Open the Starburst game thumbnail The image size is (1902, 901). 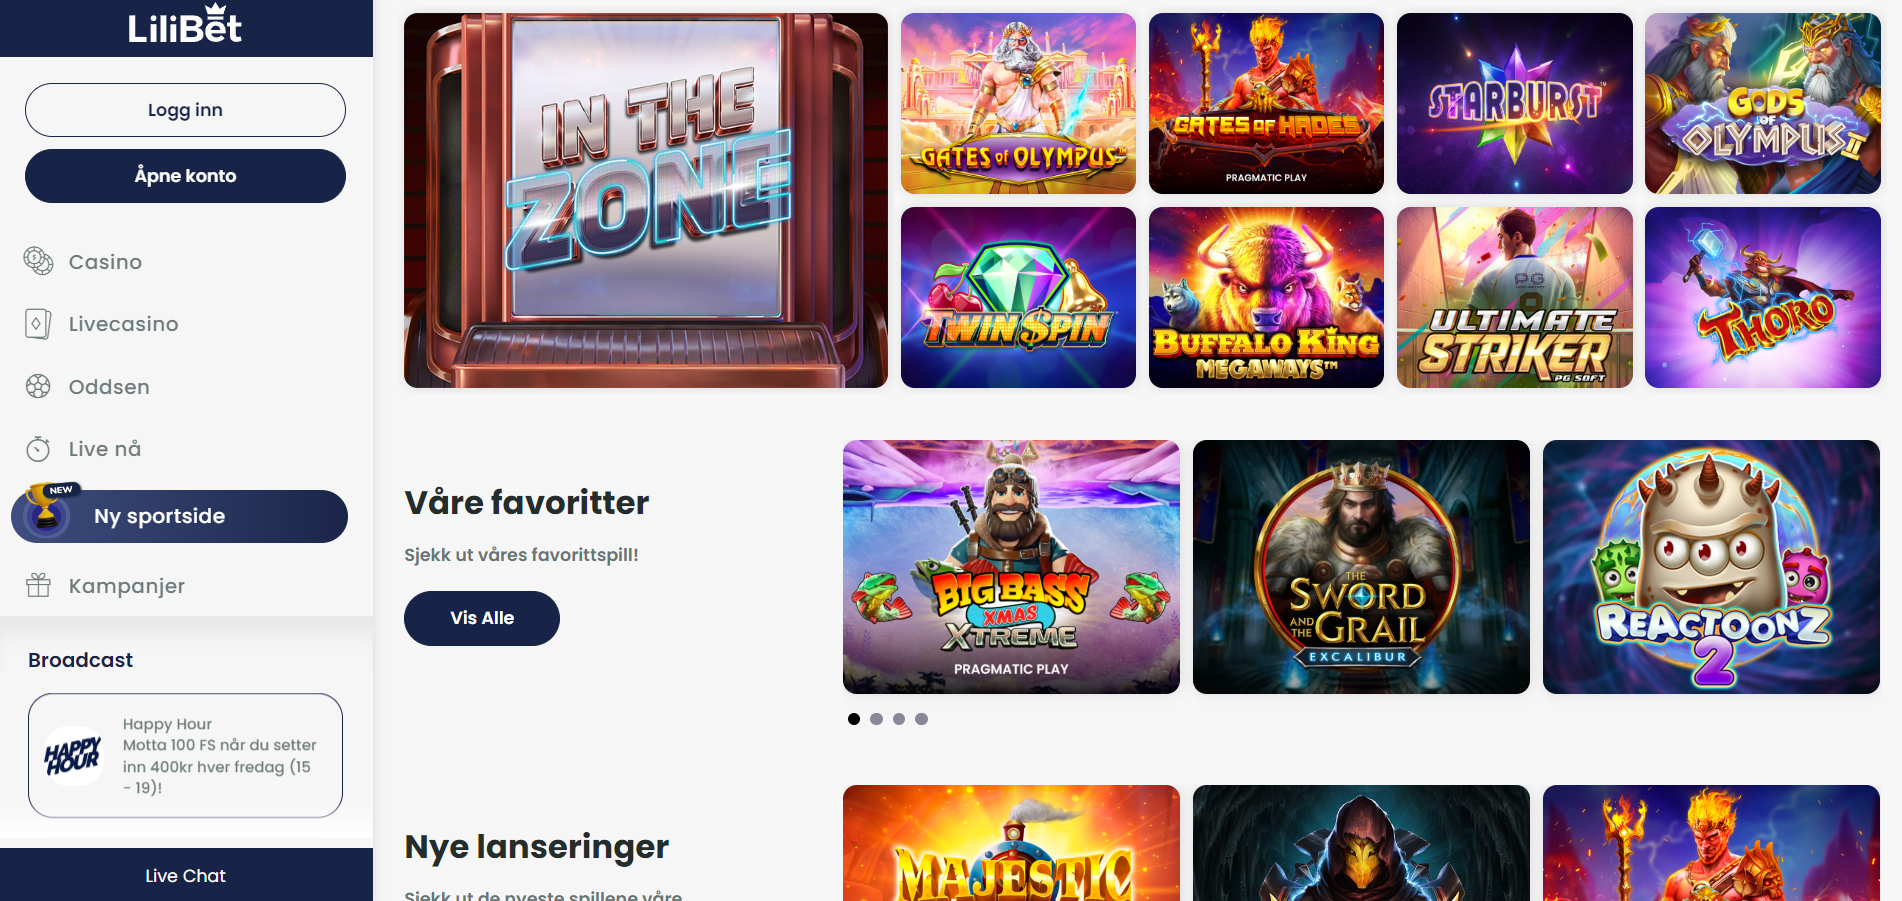coord(1514,103)
